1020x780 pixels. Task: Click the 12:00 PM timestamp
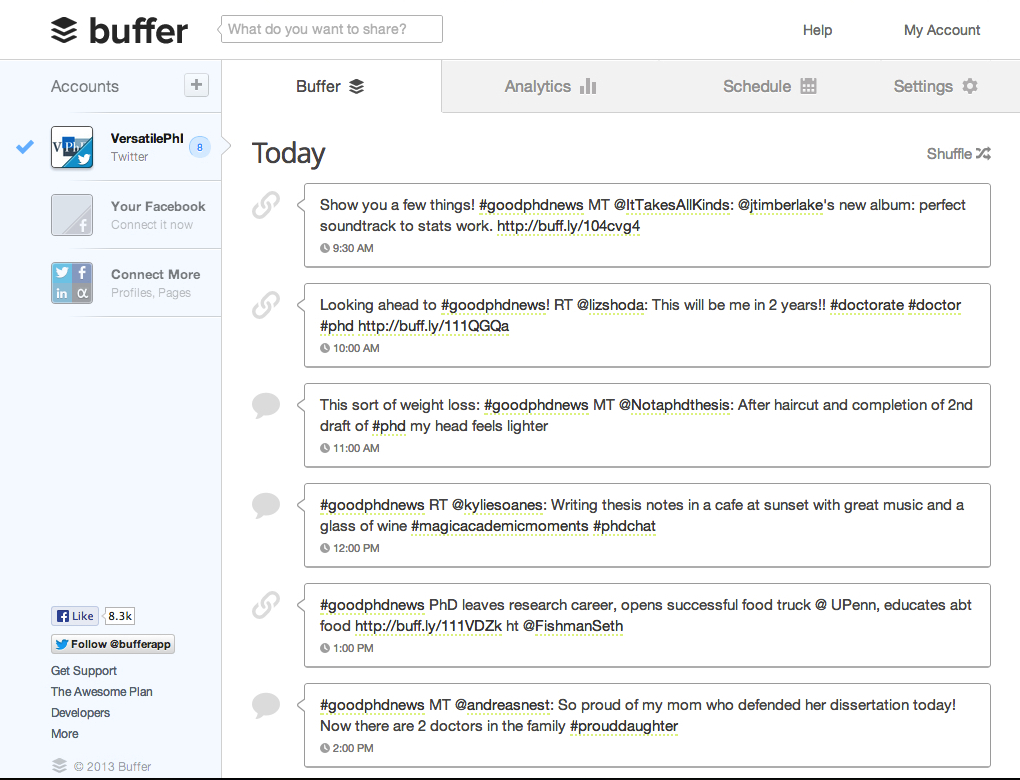356,548
